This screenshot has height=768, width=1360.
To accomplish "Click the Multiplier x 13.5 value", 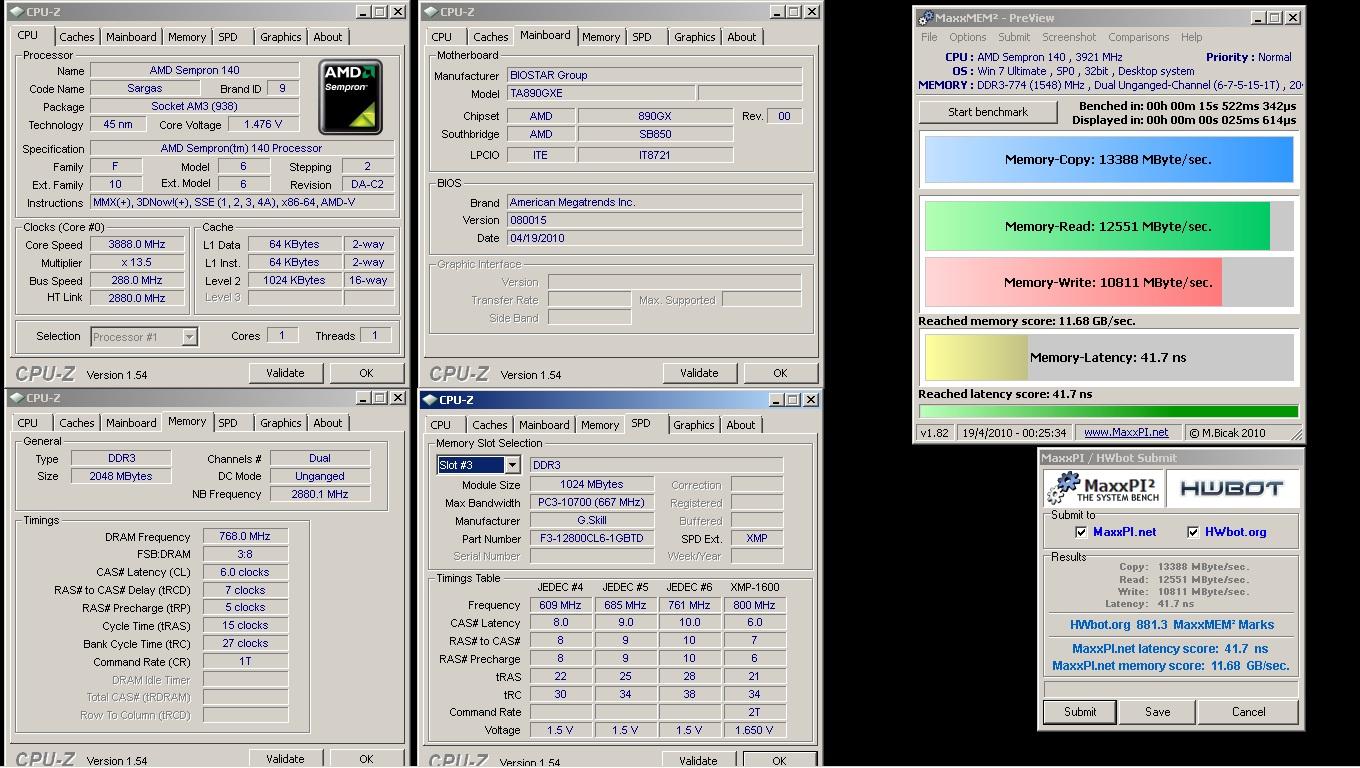I will point(137,263).
